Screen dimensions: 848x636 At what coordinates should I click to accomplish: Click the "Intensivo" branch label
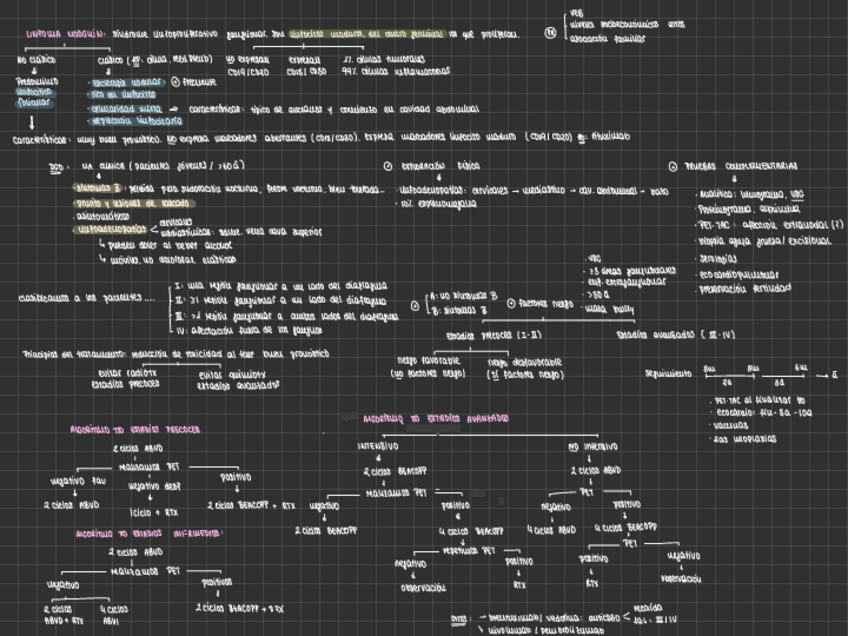pyautogui.click(x=377, y=446)
